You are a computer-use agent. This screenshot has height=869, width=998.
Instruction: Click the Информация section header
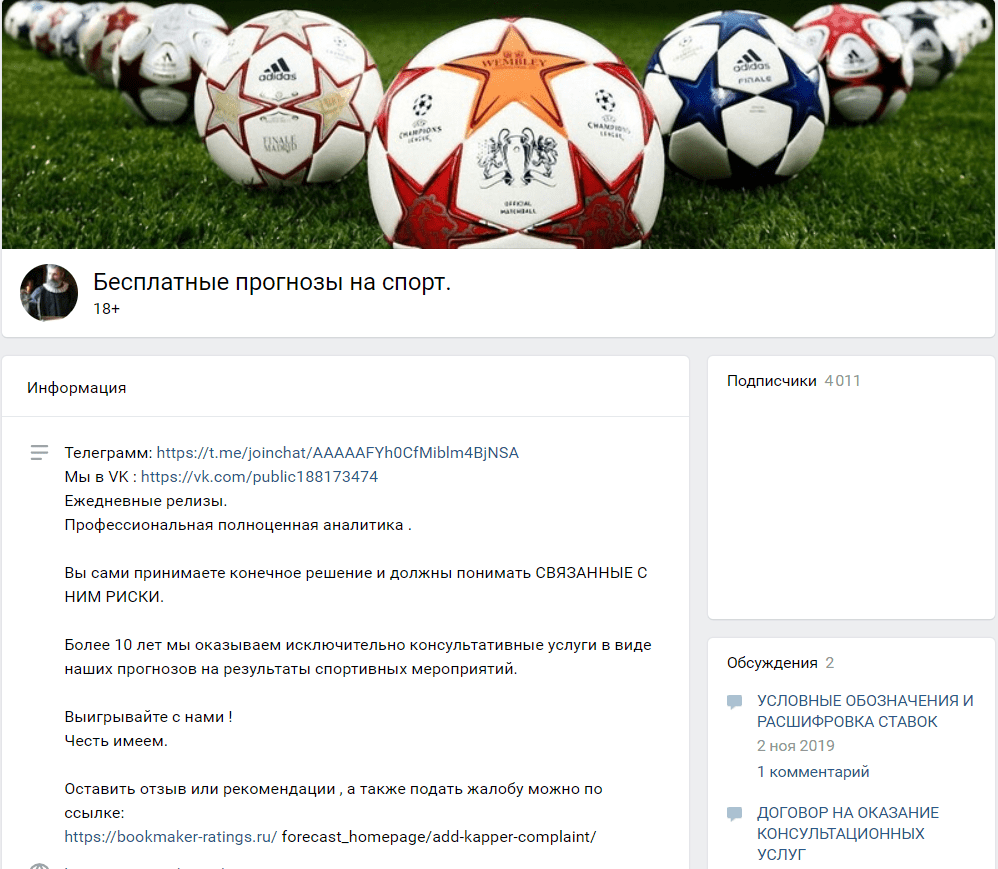pyautogui.click(x=76, y=388)
